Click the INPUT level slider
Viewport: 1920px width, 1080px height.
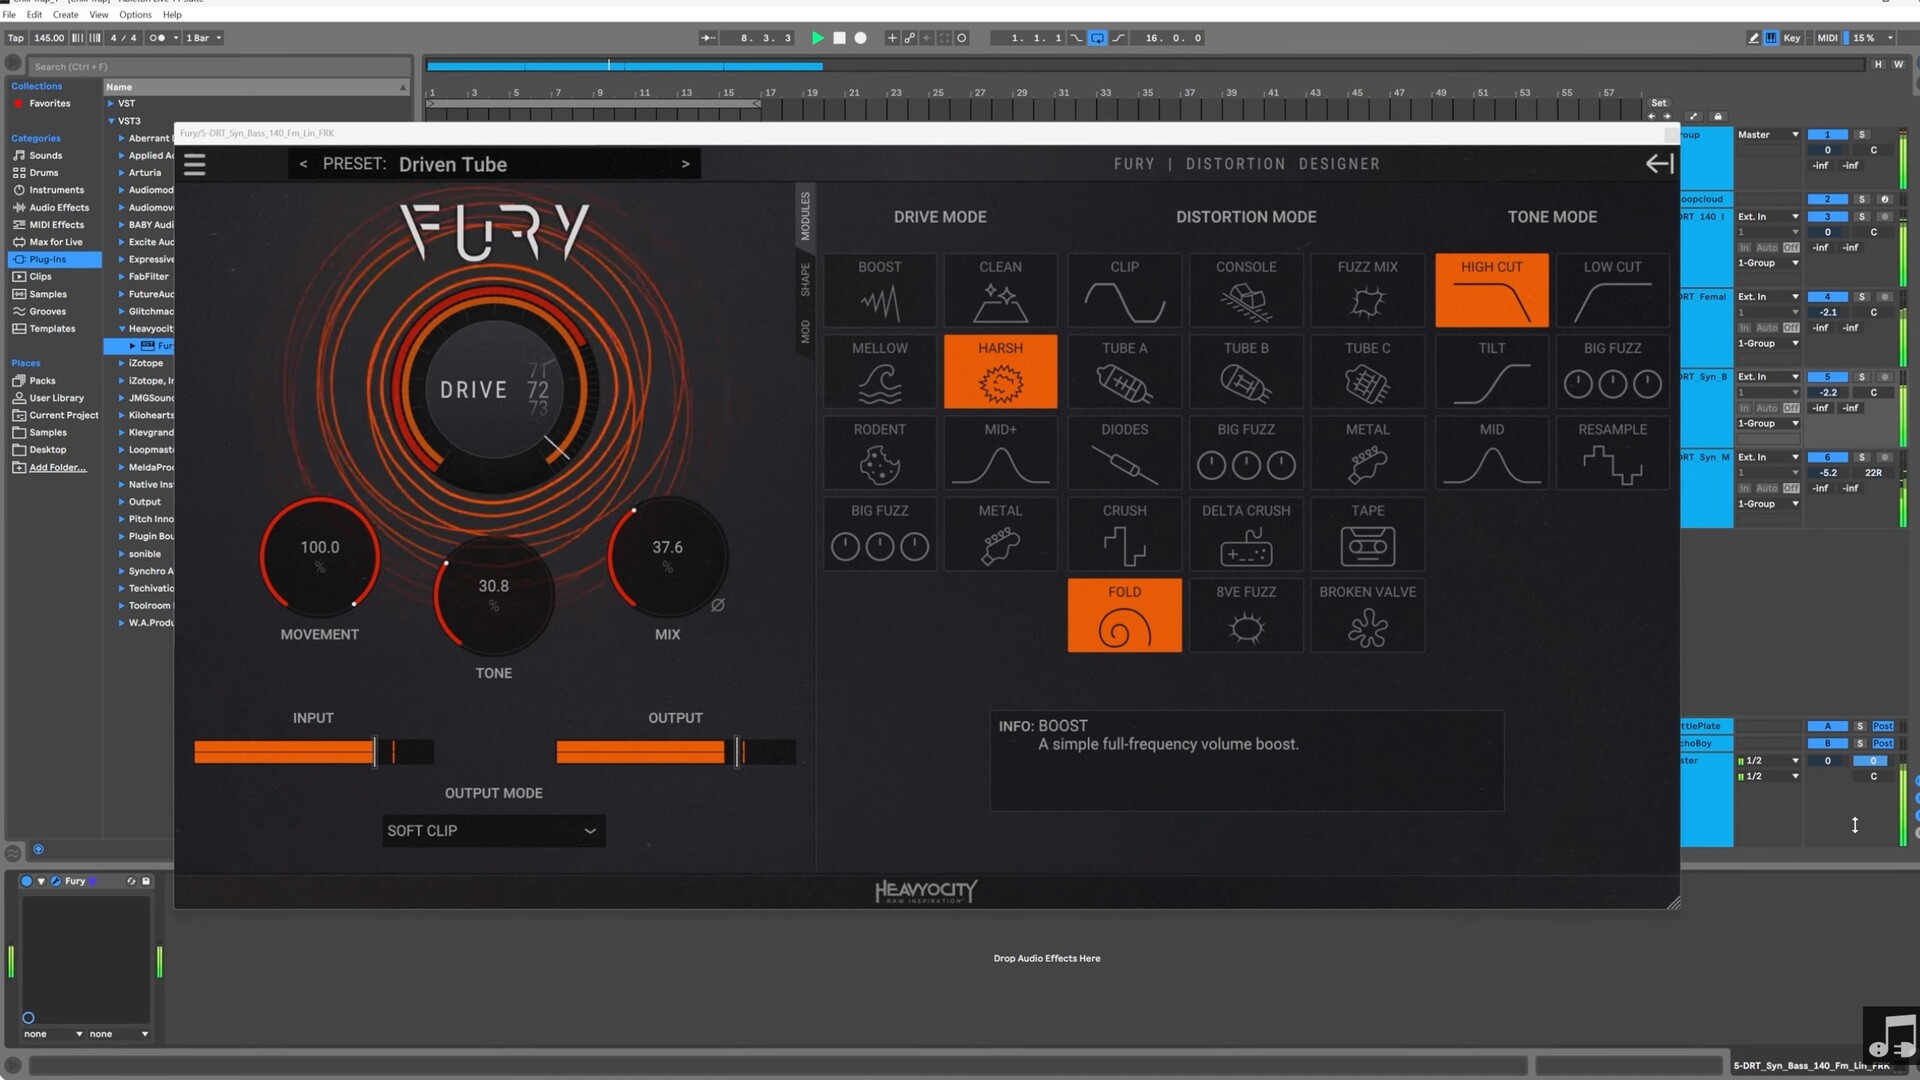314,752
